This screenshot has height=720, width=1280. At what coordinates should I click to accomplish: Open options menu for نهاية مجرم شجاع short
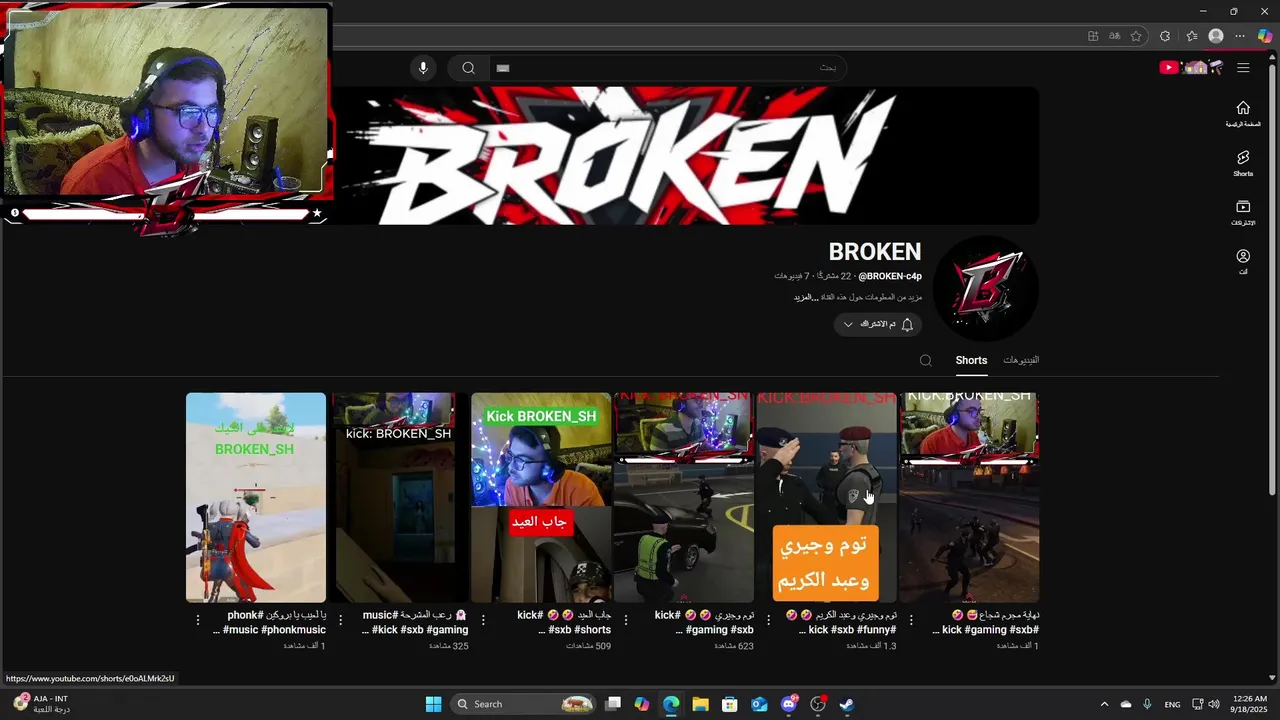pos(911,620)
